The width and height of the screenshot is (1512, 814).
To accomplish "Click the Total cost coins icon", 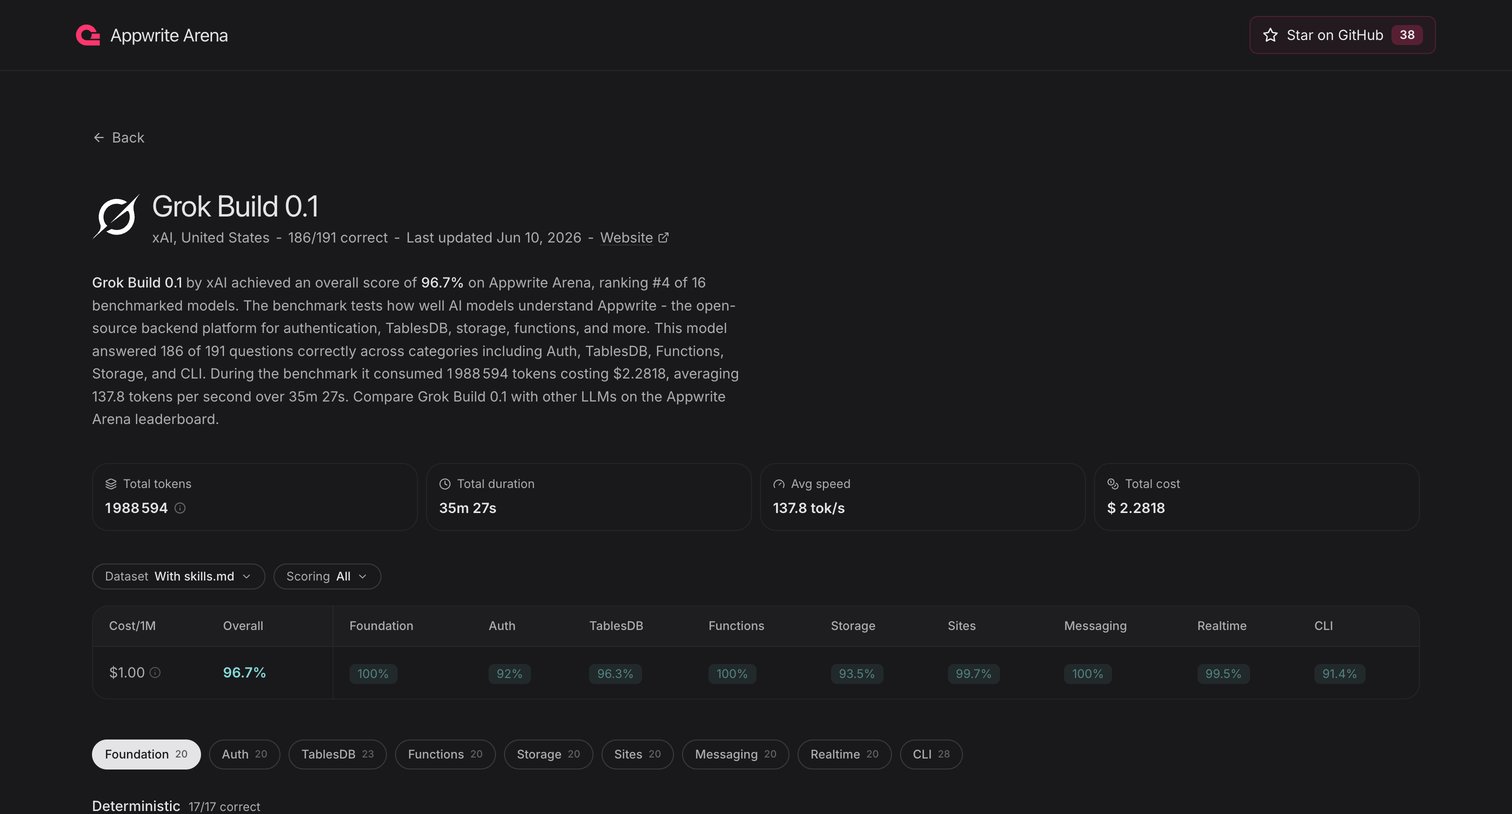I will pos(1113,484).
